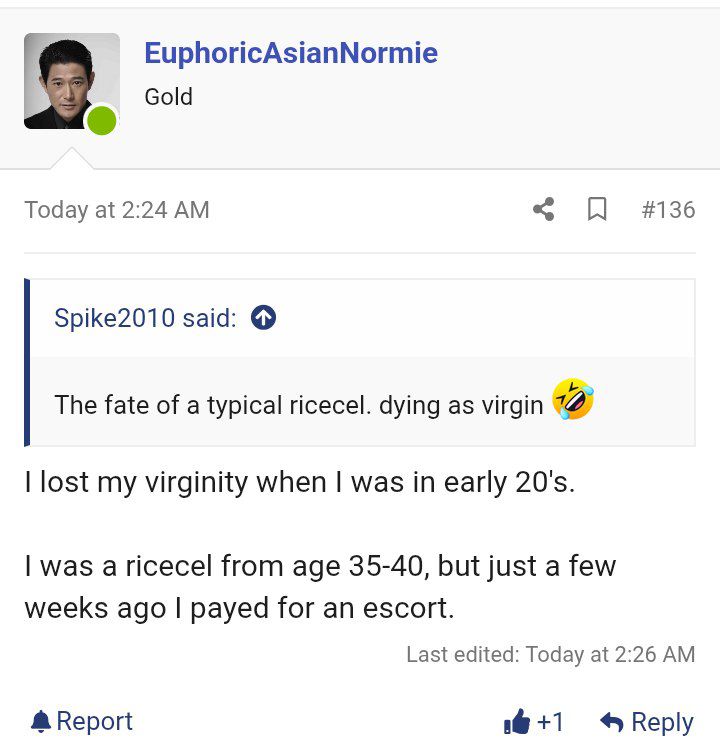Click the green online status dot
The image size is (720, 751).
point(102,121)
